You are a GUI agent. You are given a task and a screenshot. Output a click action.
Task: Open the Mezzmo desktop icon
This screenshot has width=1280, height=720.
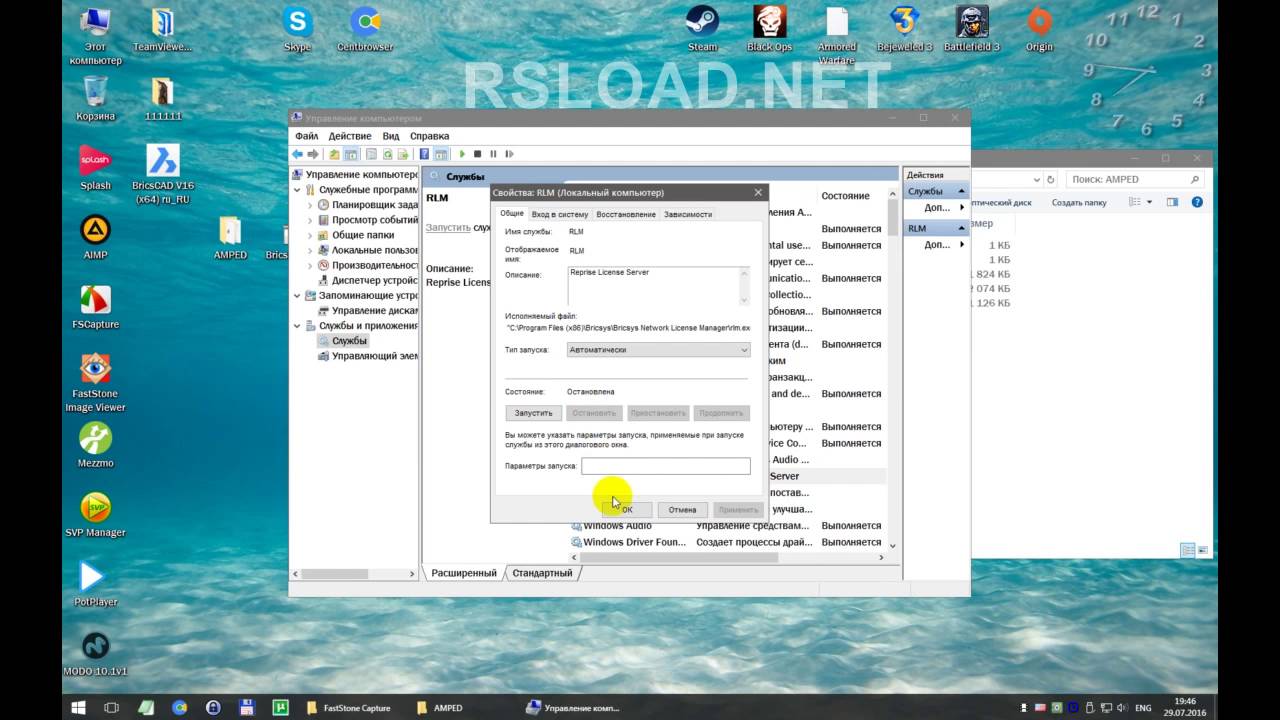tap(95, 445)
